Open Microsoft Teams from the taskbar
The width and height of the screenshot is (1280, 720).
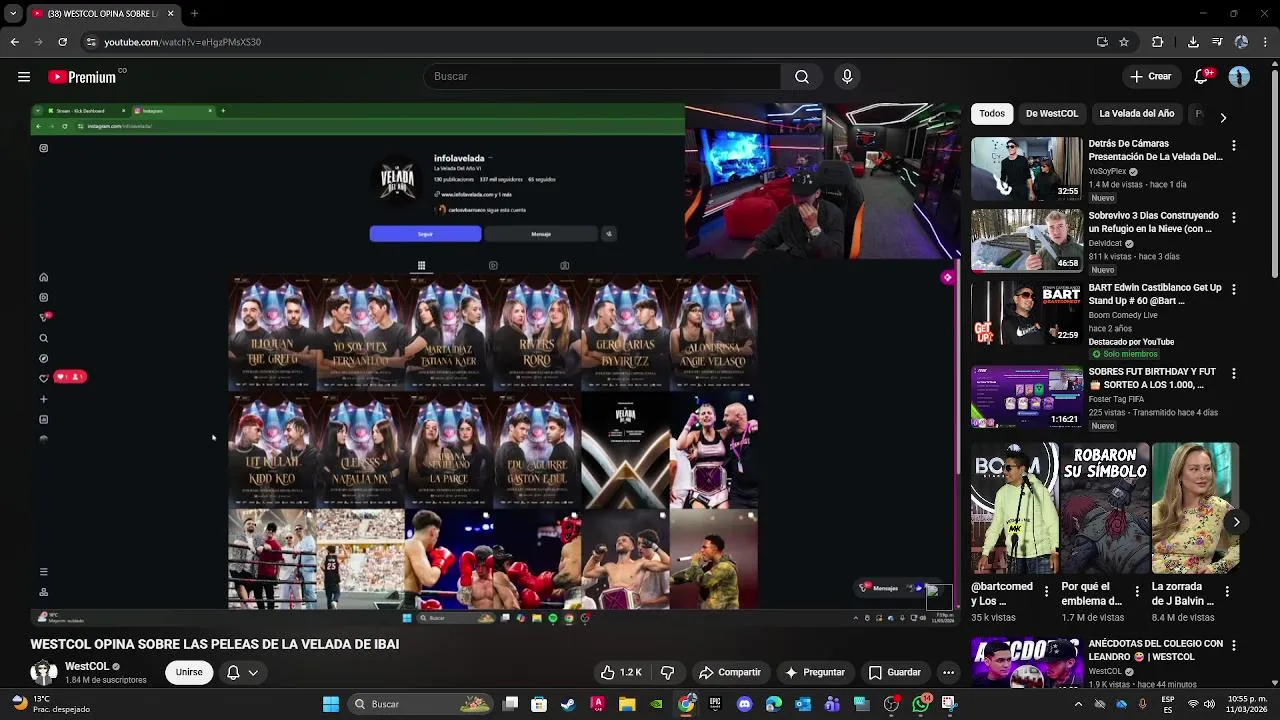[832, 704]
